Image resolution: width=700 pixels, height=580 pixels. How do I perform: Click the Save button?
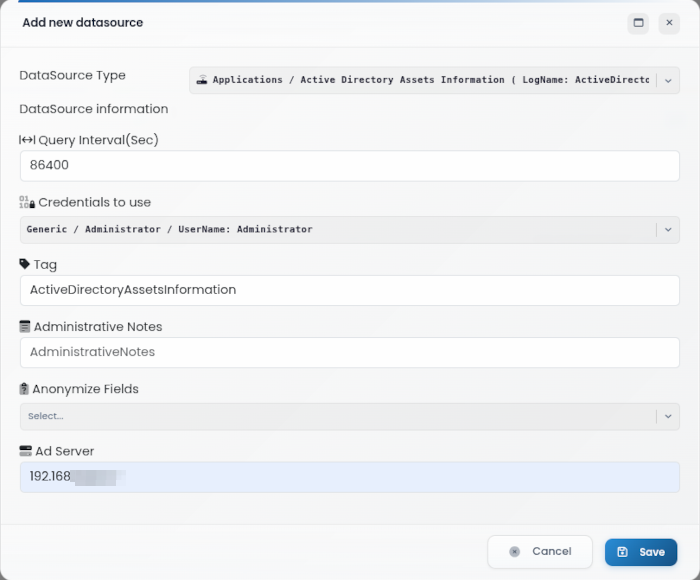641,552
